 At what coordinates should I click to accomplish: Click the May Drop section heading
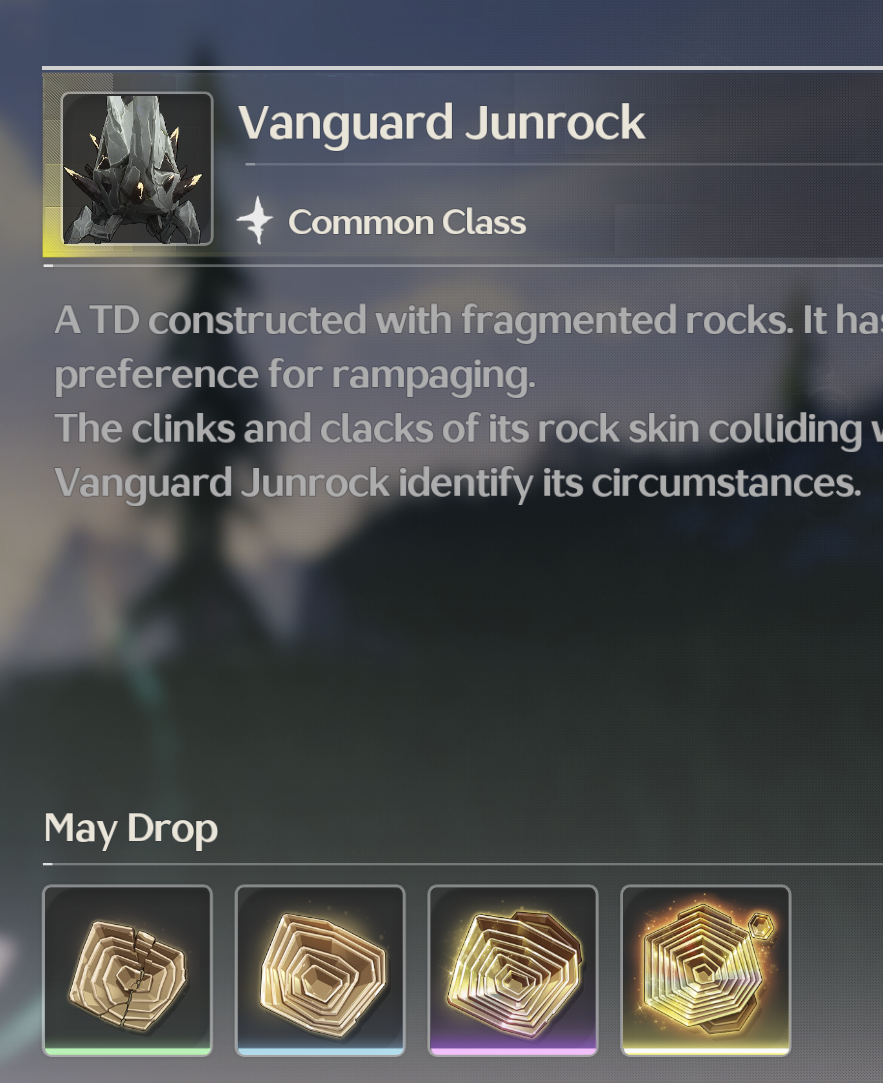coord(131,829)
